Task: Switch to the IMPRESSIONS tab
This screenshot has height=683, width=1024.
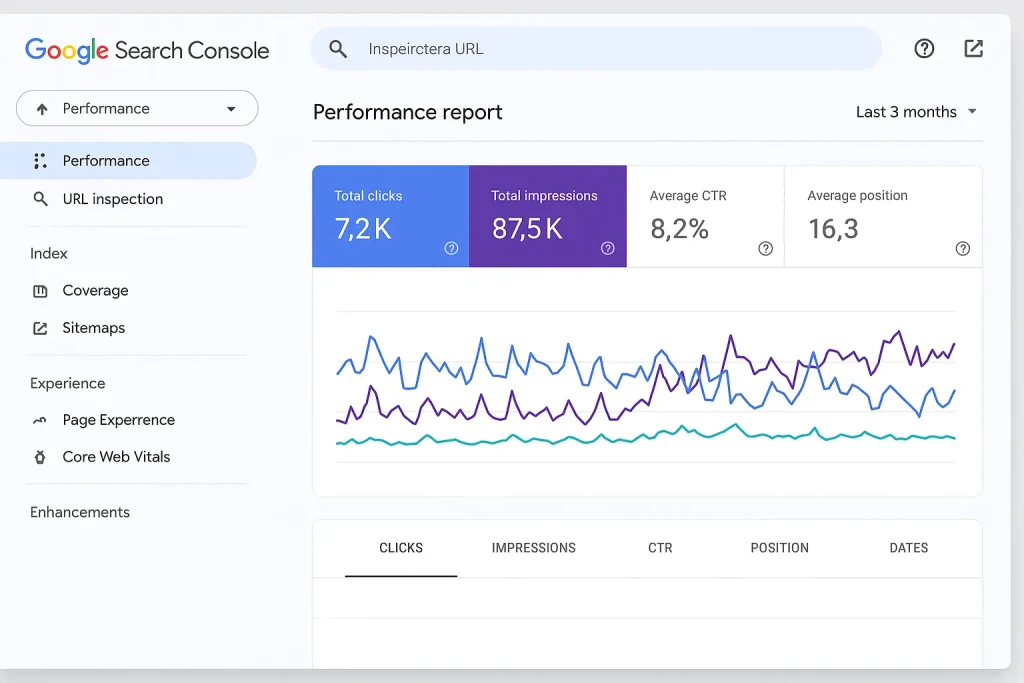Action: pos(533,548)
